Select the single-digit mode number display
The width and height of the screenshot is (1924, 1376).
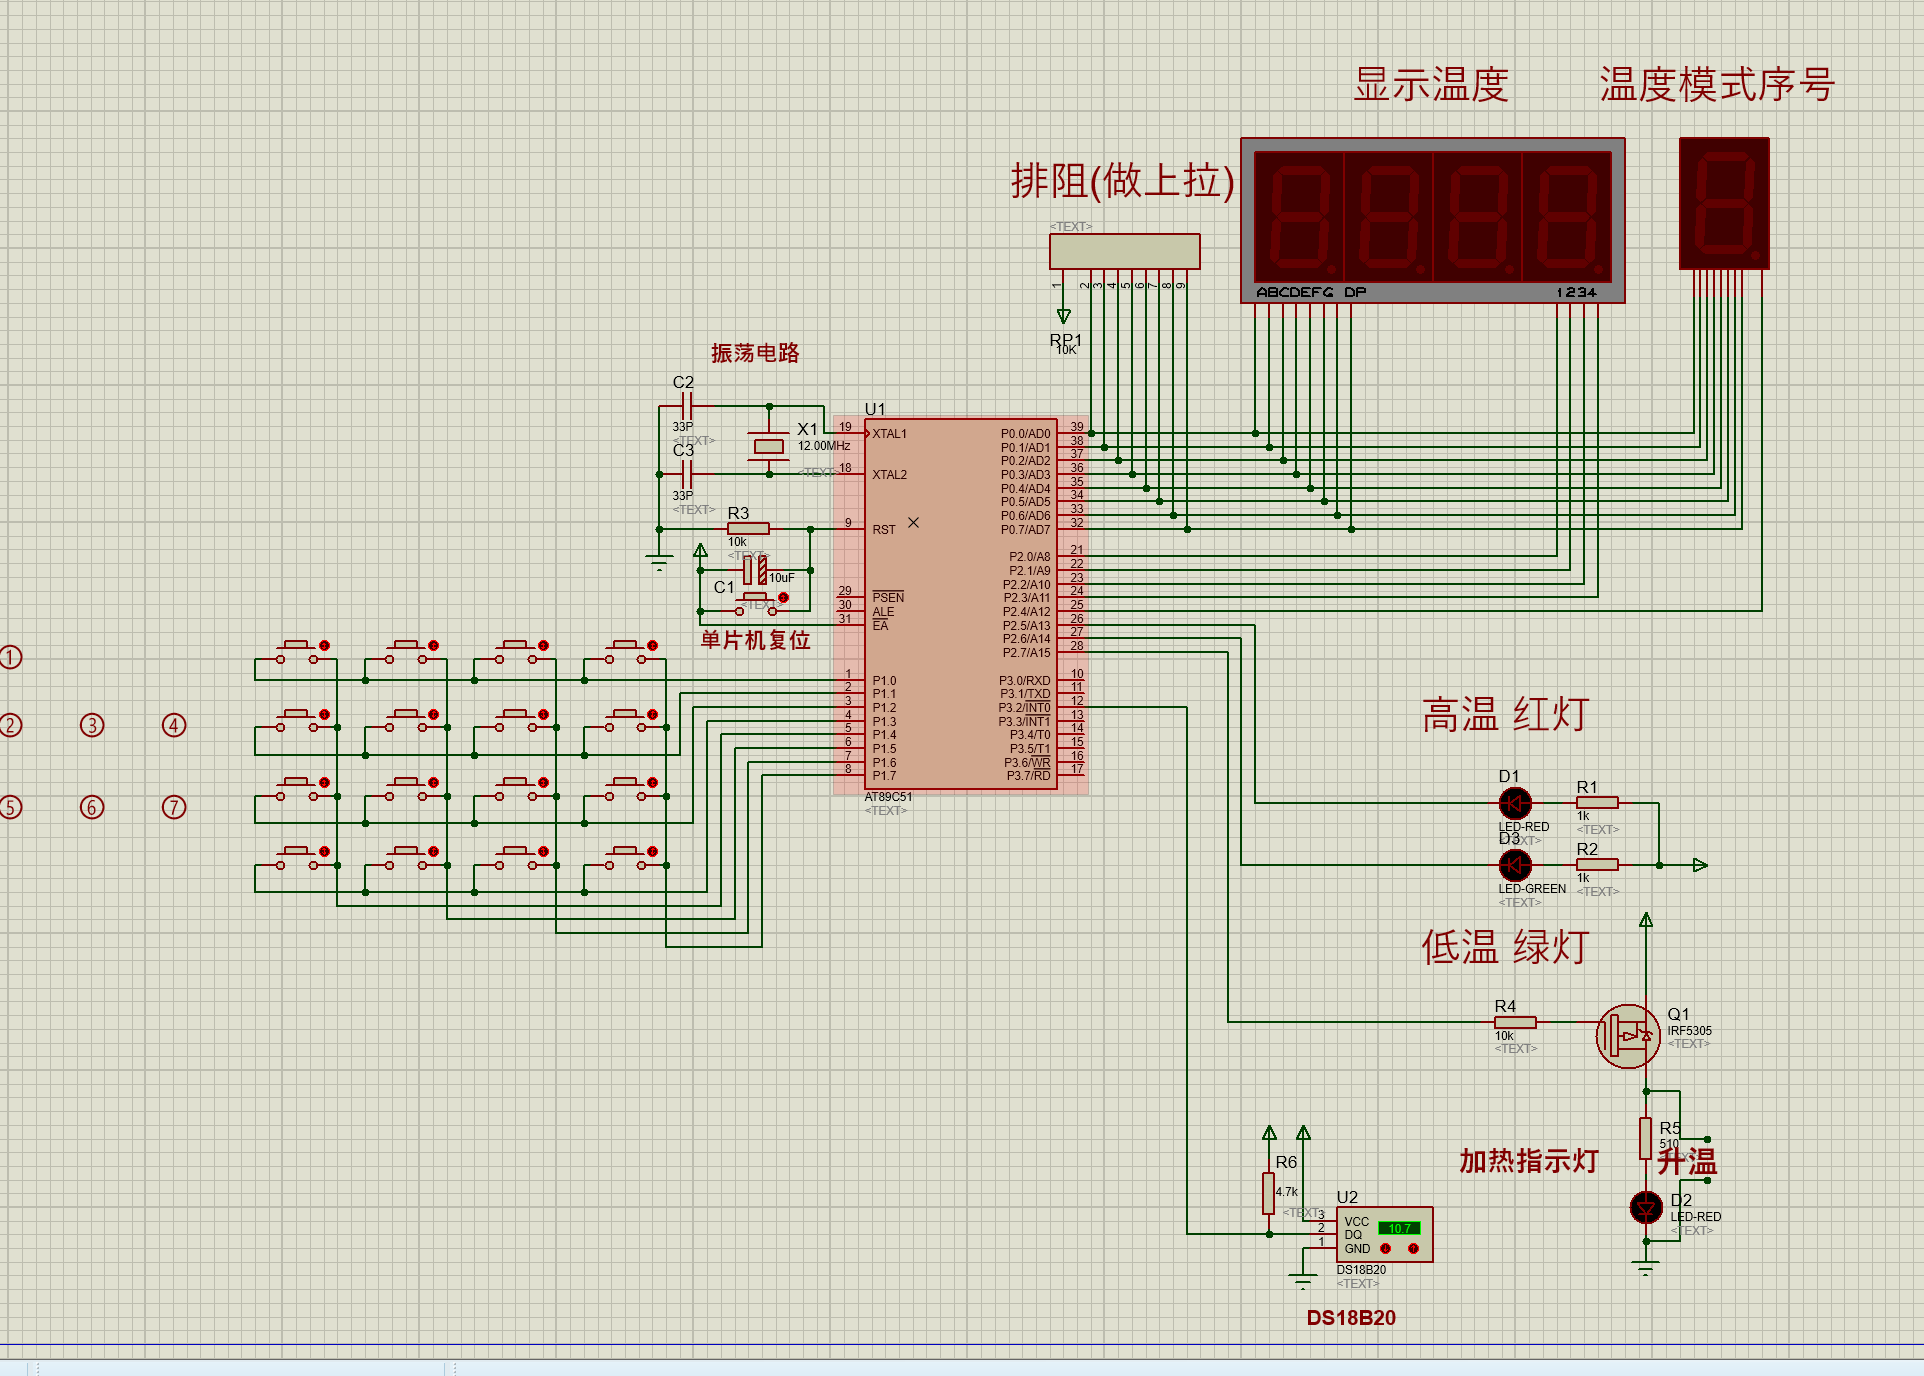point(1724,204)
